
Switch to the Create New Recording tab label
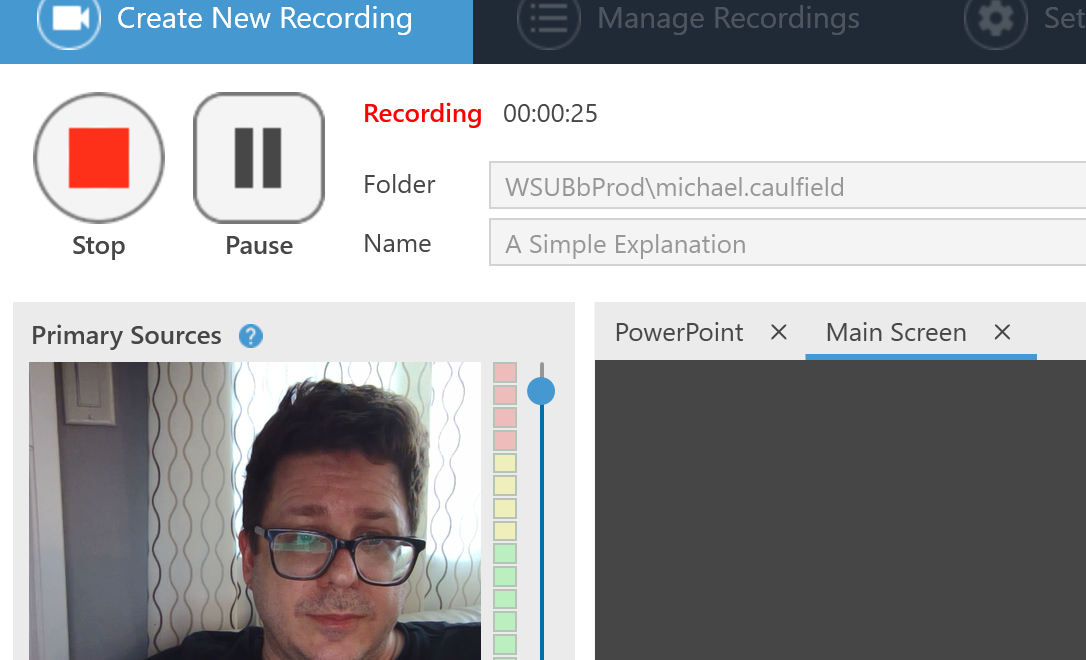[x=264, y=18]
